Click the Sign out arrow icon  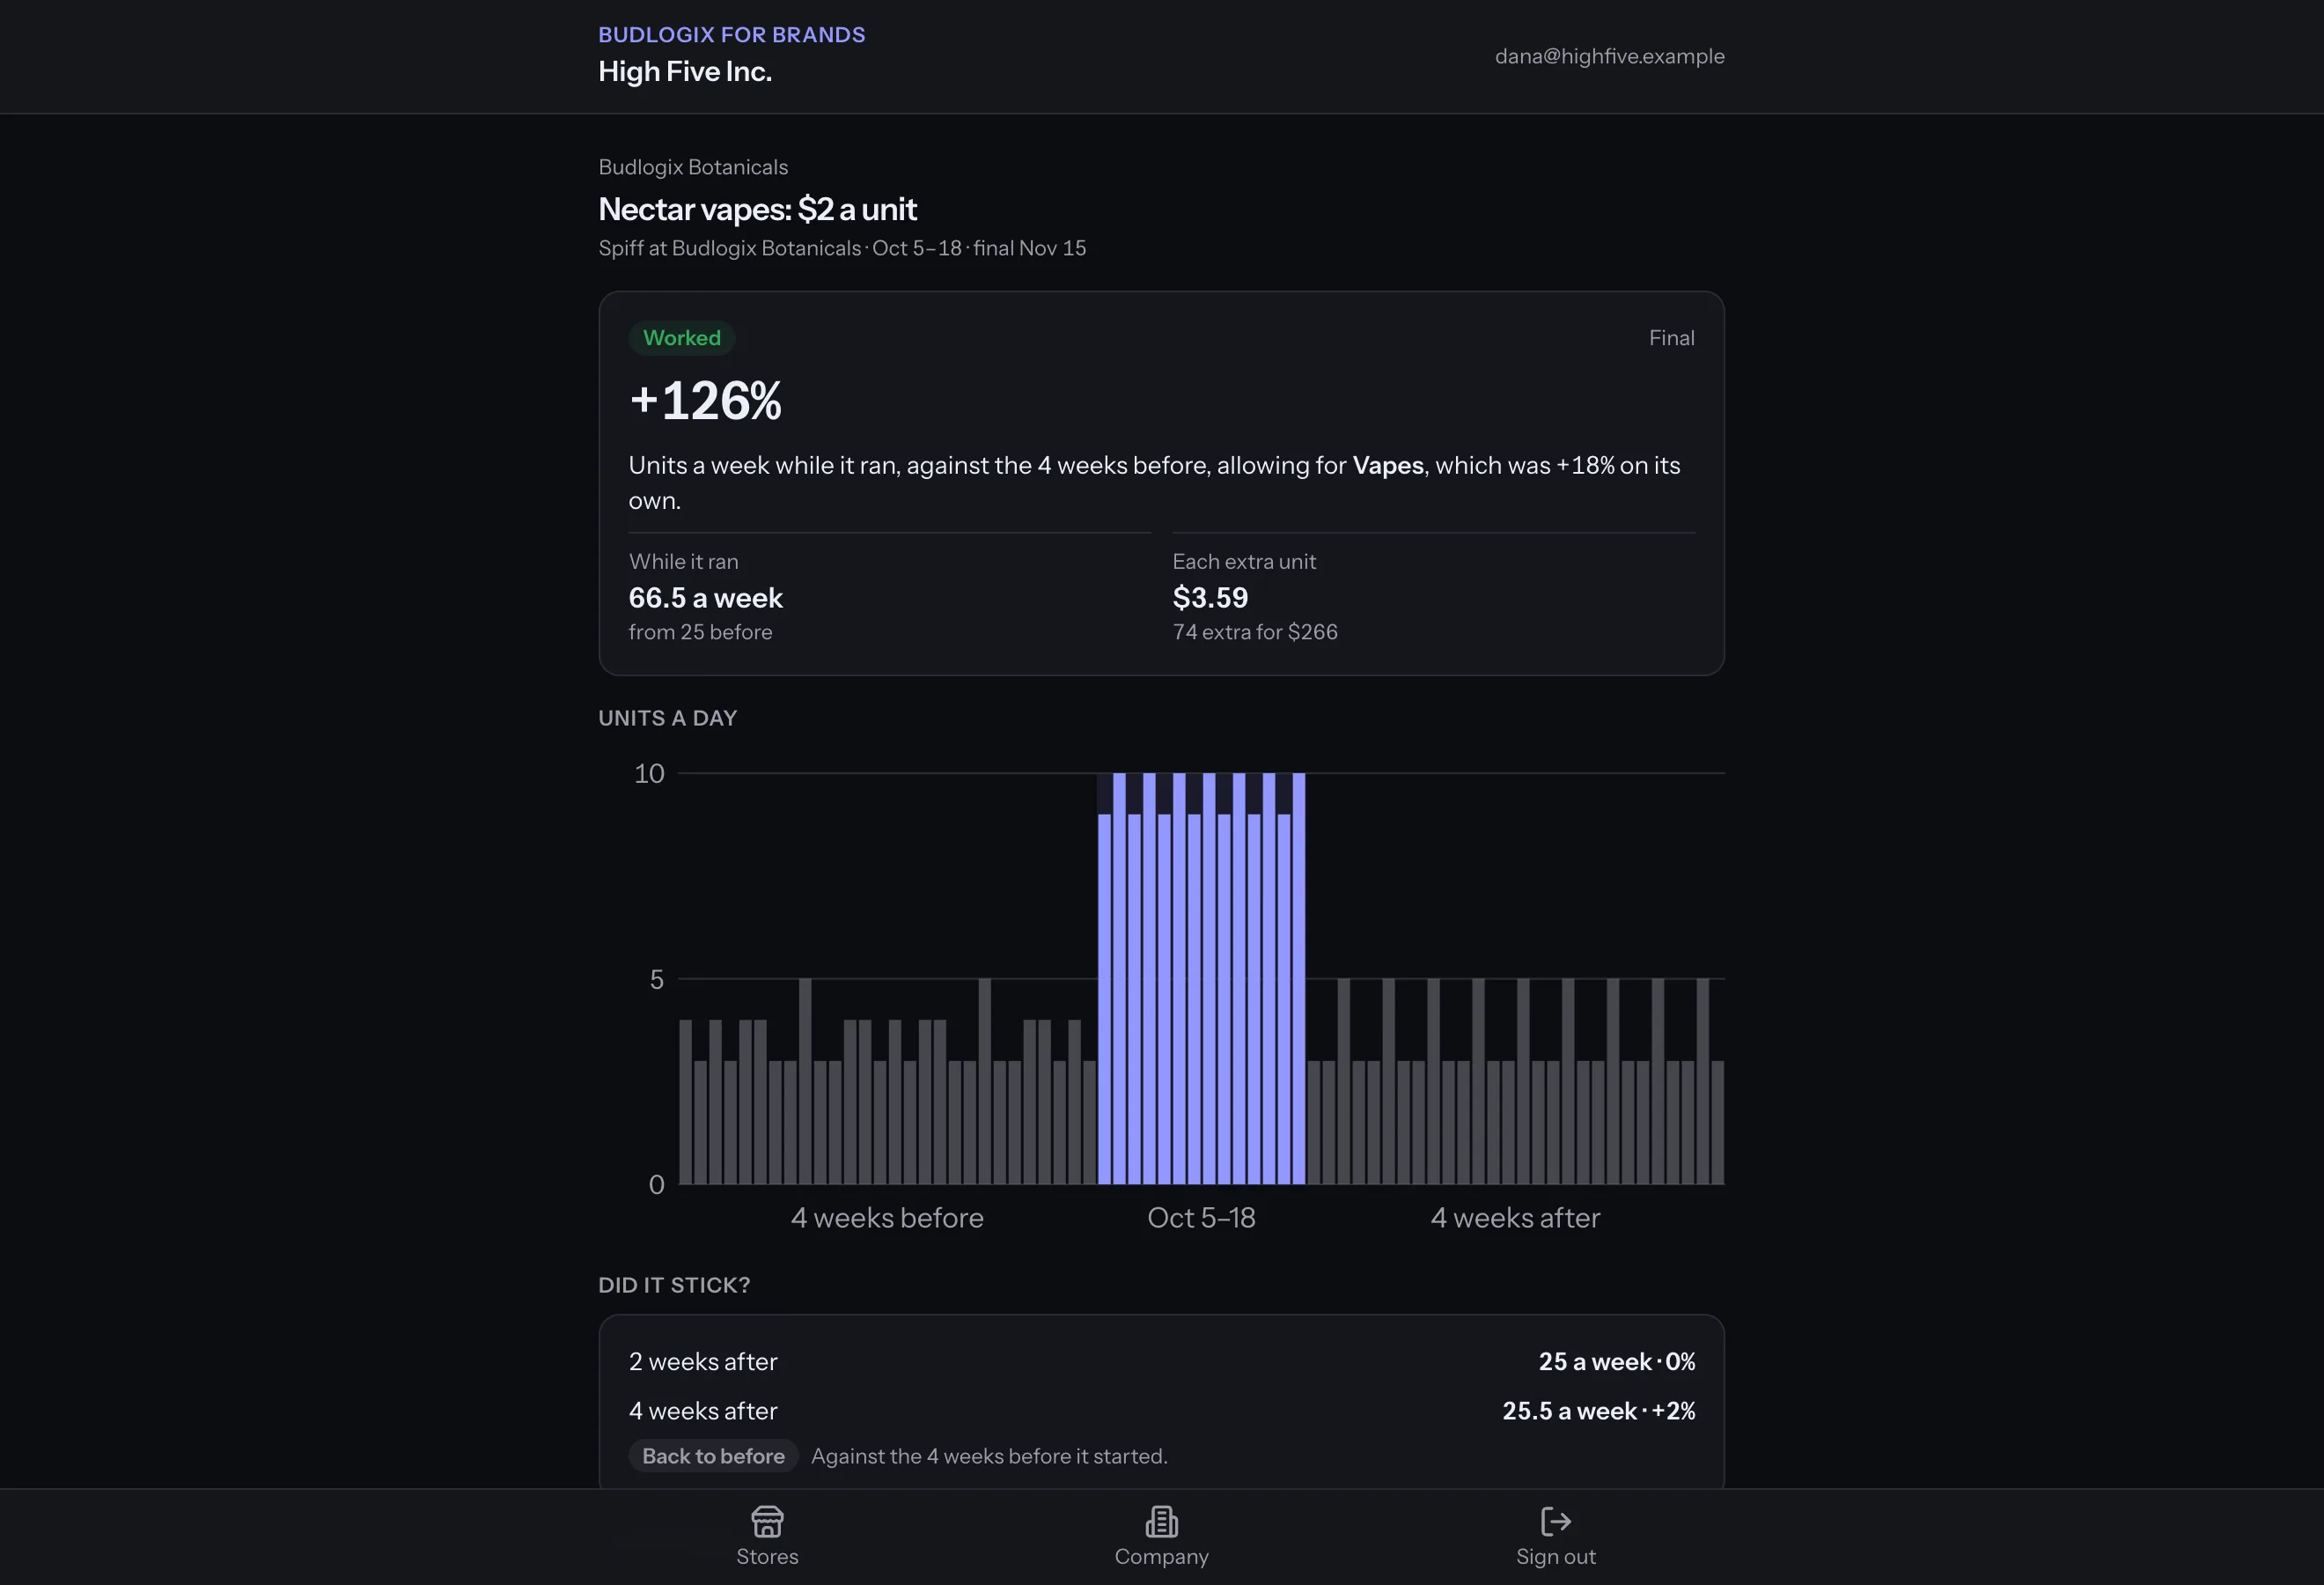pyautogui.click(x=1555, y=1521)
